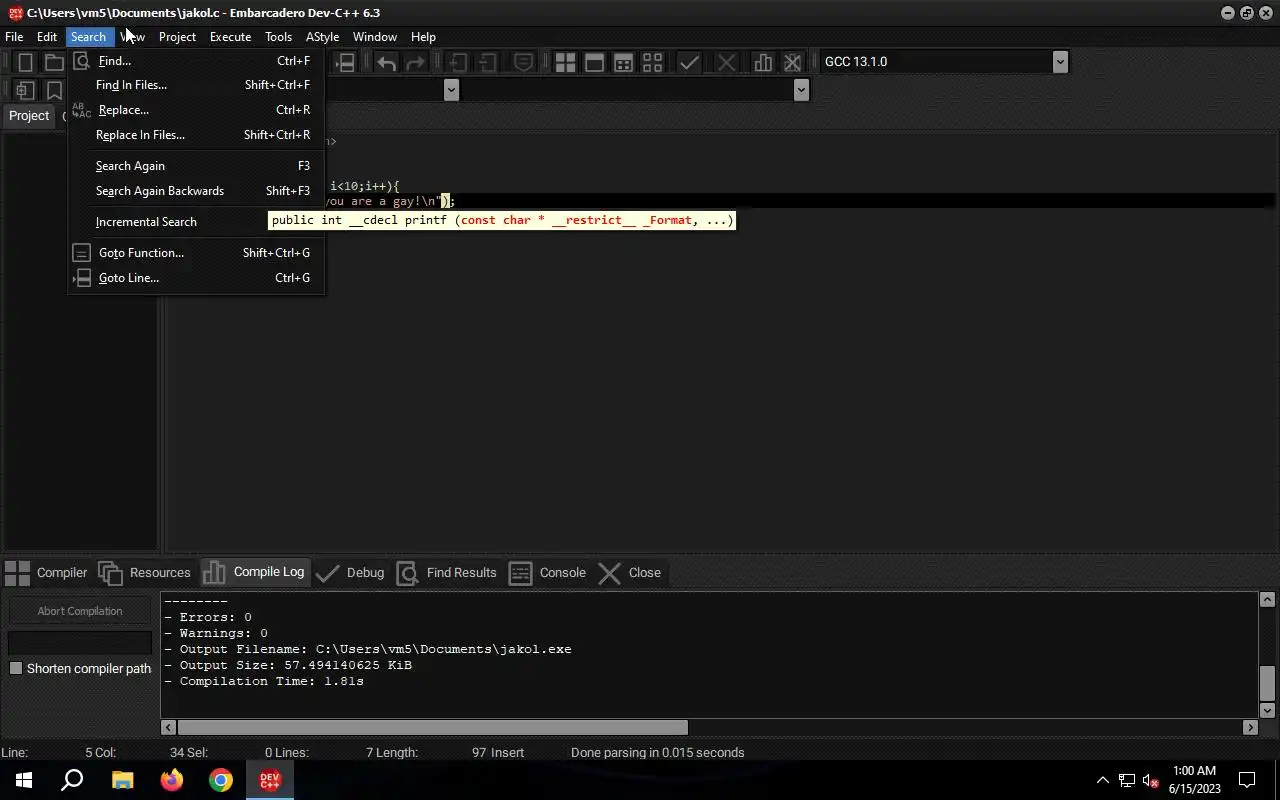
Task: Choose Find In Files... menu entry
Action: point(196,85)
